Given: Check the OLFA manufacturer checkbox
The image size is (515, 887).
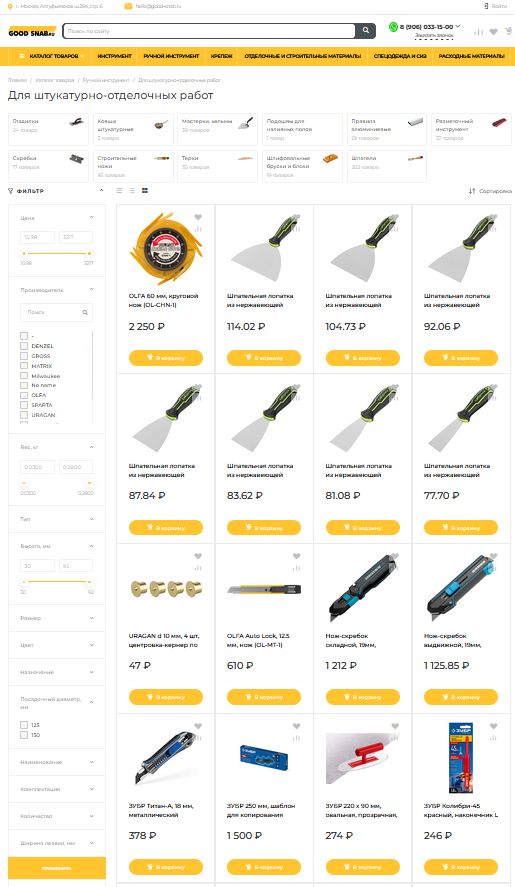Looking at the screenshot, I should pyautogui.click(x=24, y=395).
